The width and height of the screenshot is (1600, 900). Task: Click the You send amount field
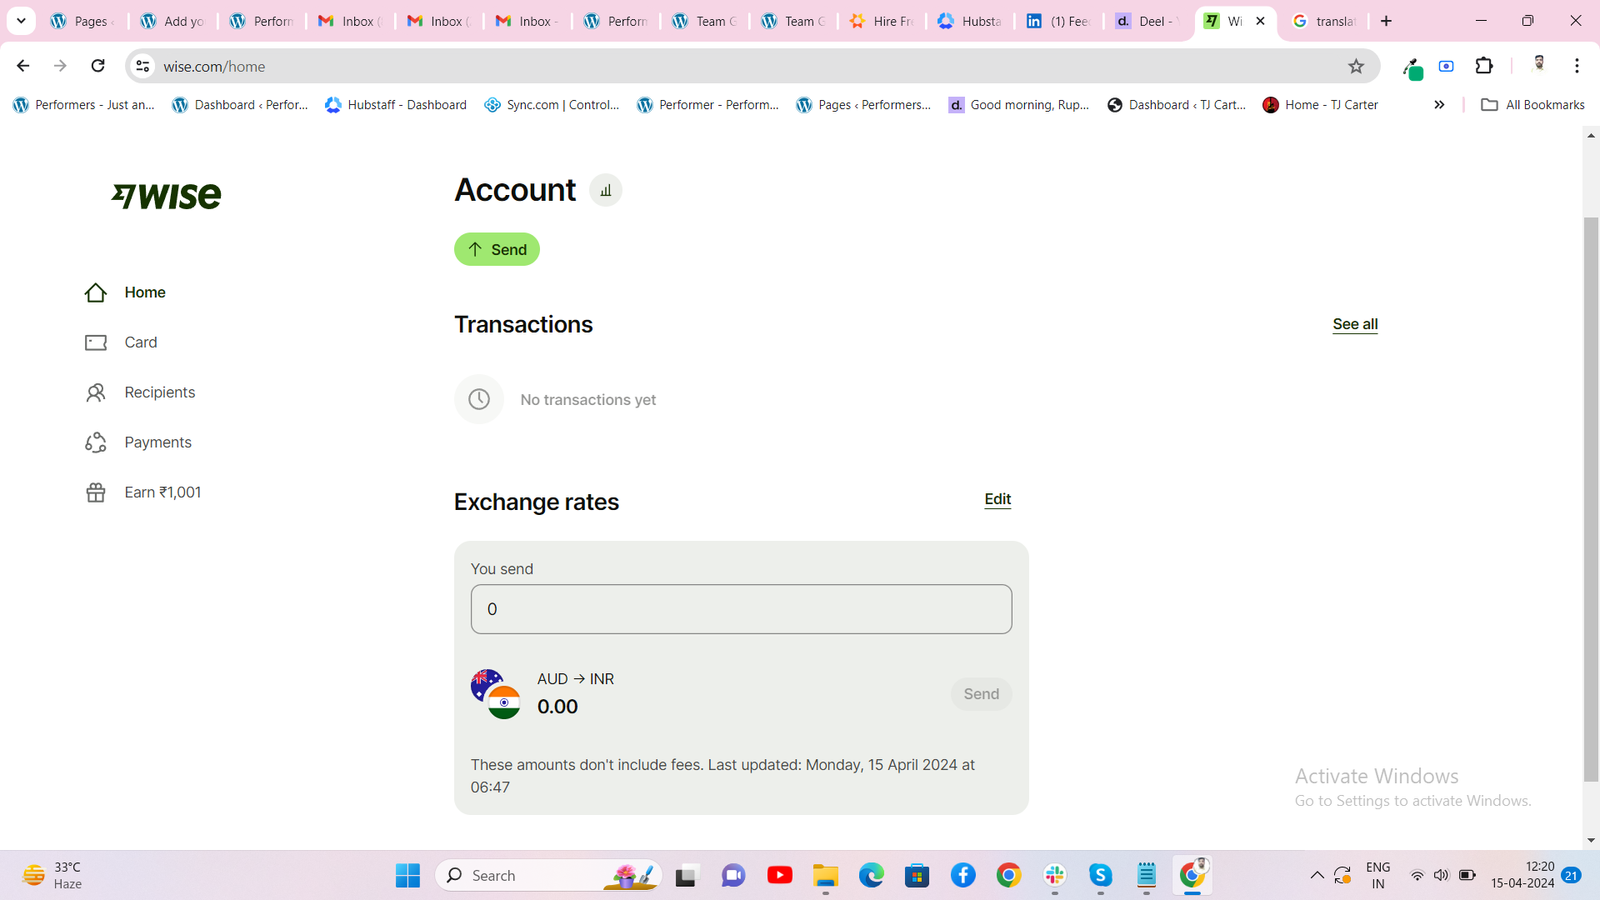[740, 609]
